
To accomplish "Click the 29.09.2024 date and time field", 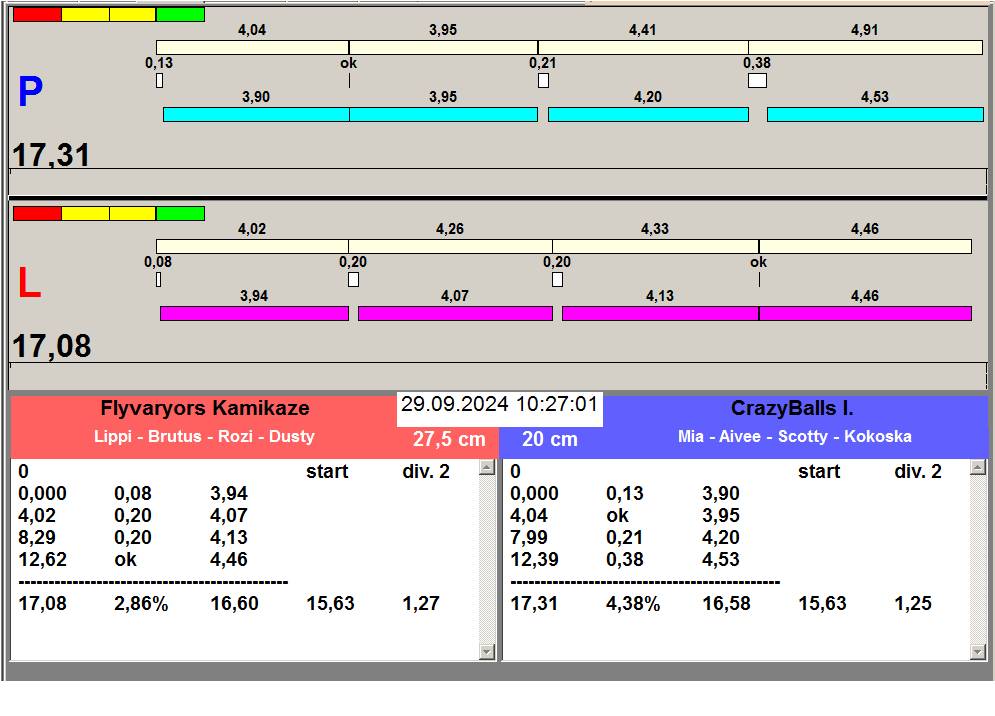I will tap(499, 406).
